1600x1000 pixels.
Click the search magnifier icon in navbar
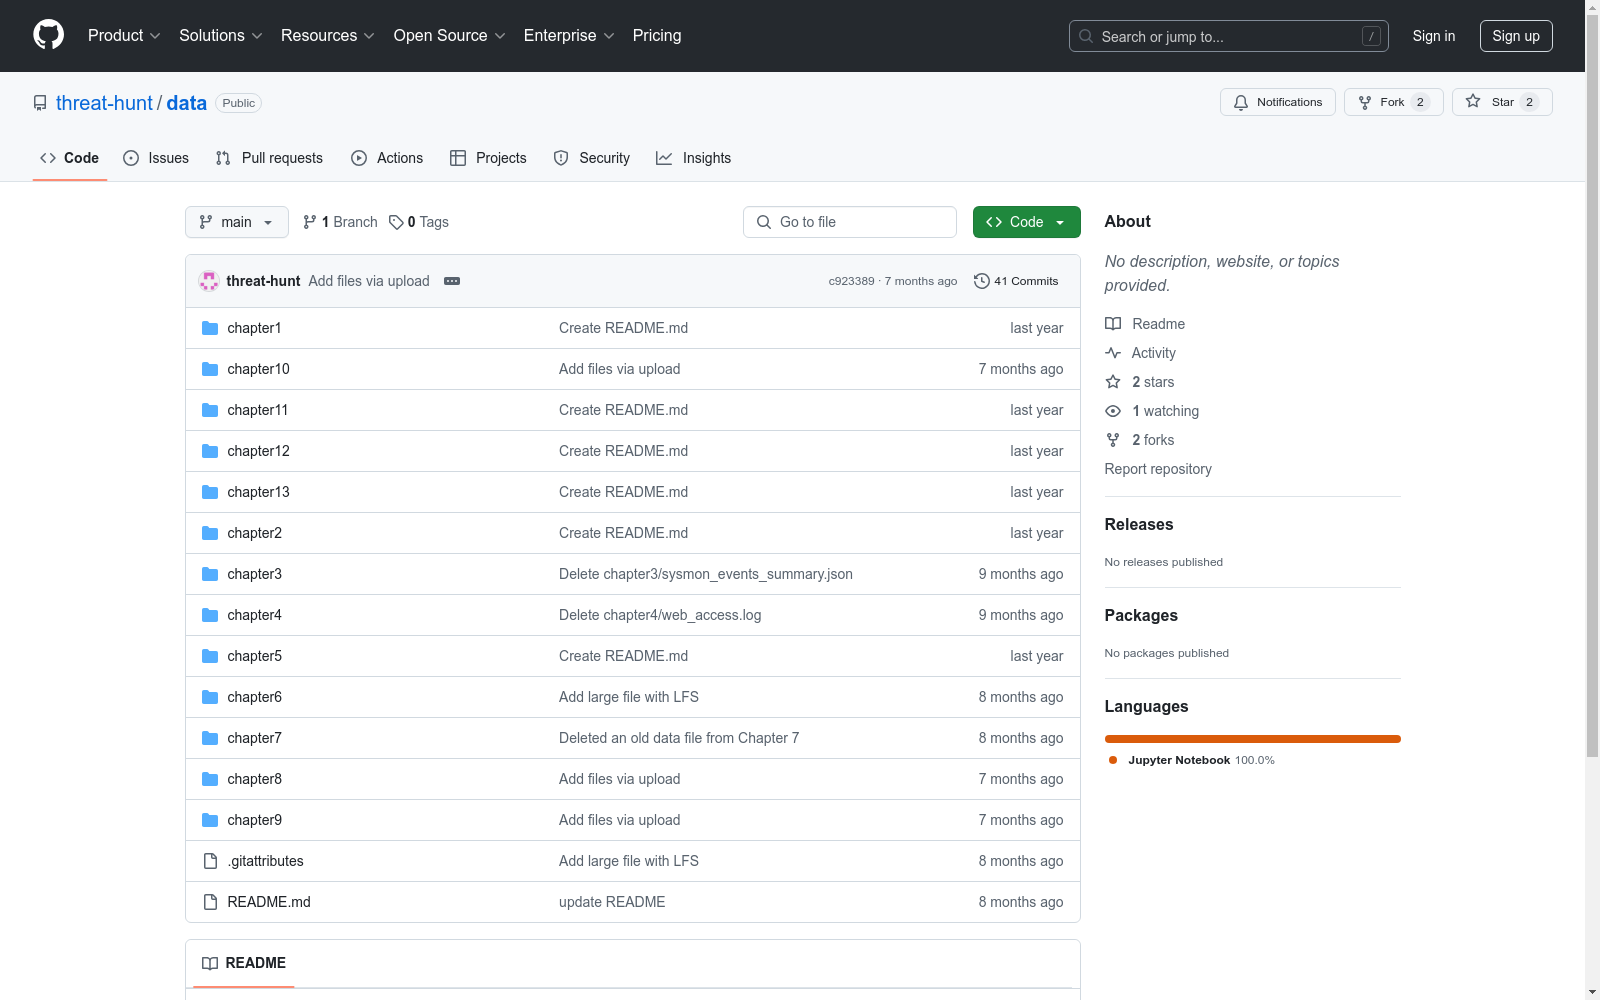coord(1086,36)
